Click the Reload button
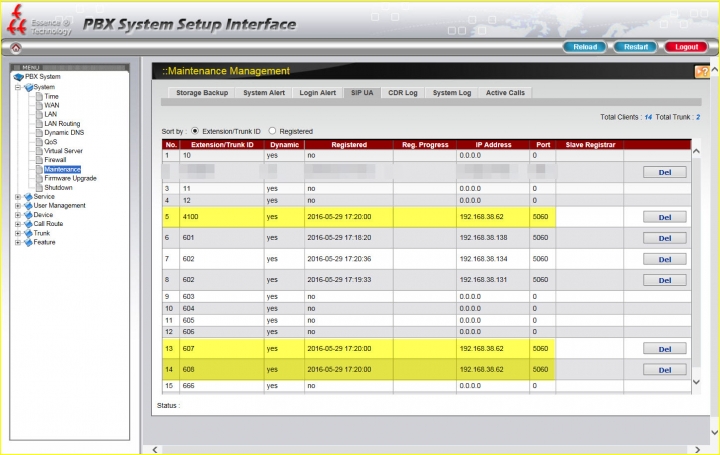Image resolution: width=720 pixels, height=455 pixels. pos(585,47)
